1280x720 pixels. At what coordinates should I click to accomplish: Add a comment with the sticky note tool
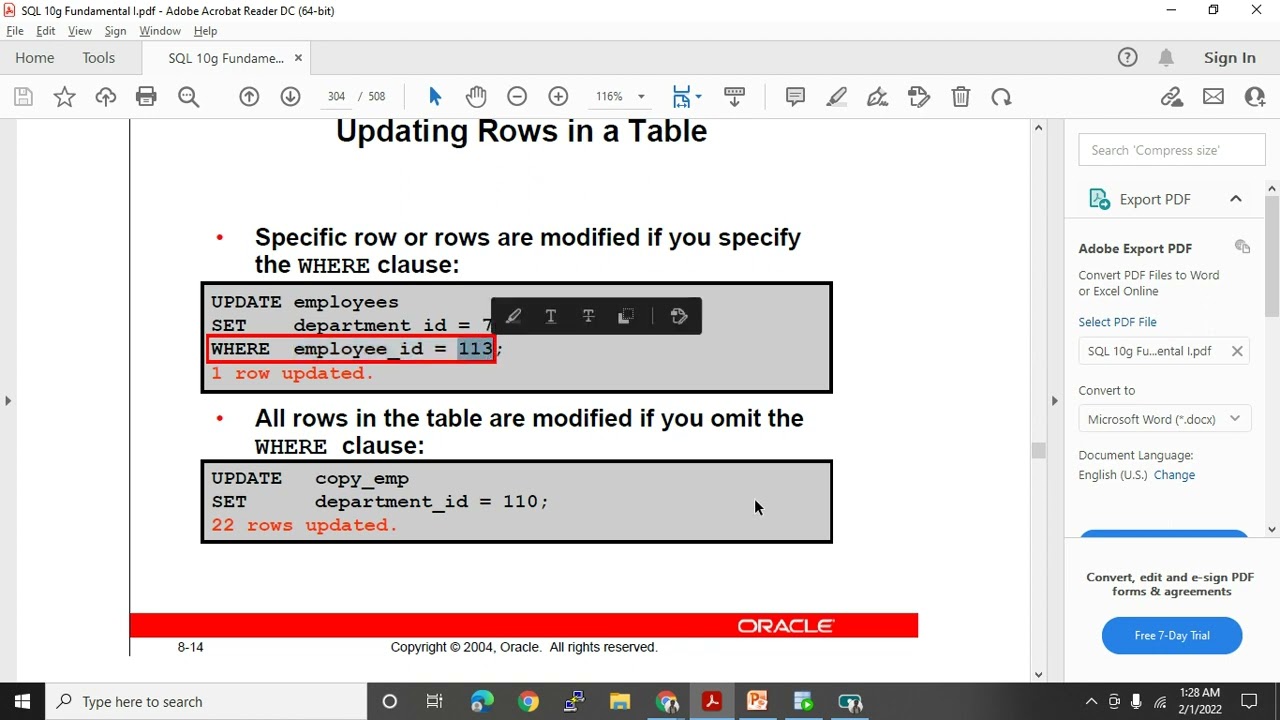pyautogui.click(x=796, y=97)
